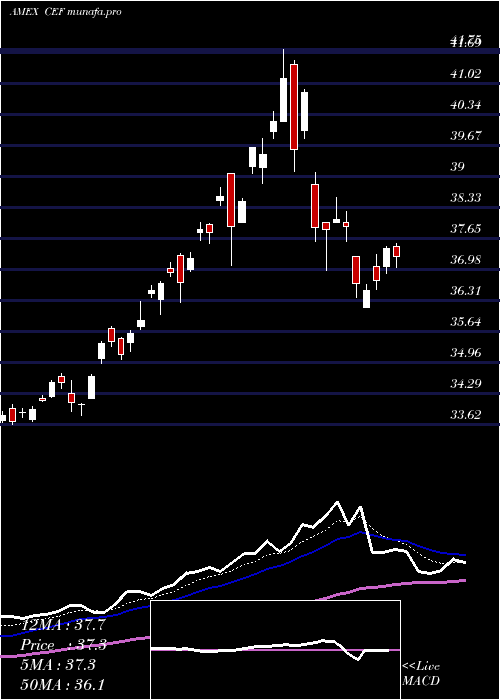Click the MACD inset panel chart
The image size is (500, 700).
pyautogui.click(x=275, y=650)
